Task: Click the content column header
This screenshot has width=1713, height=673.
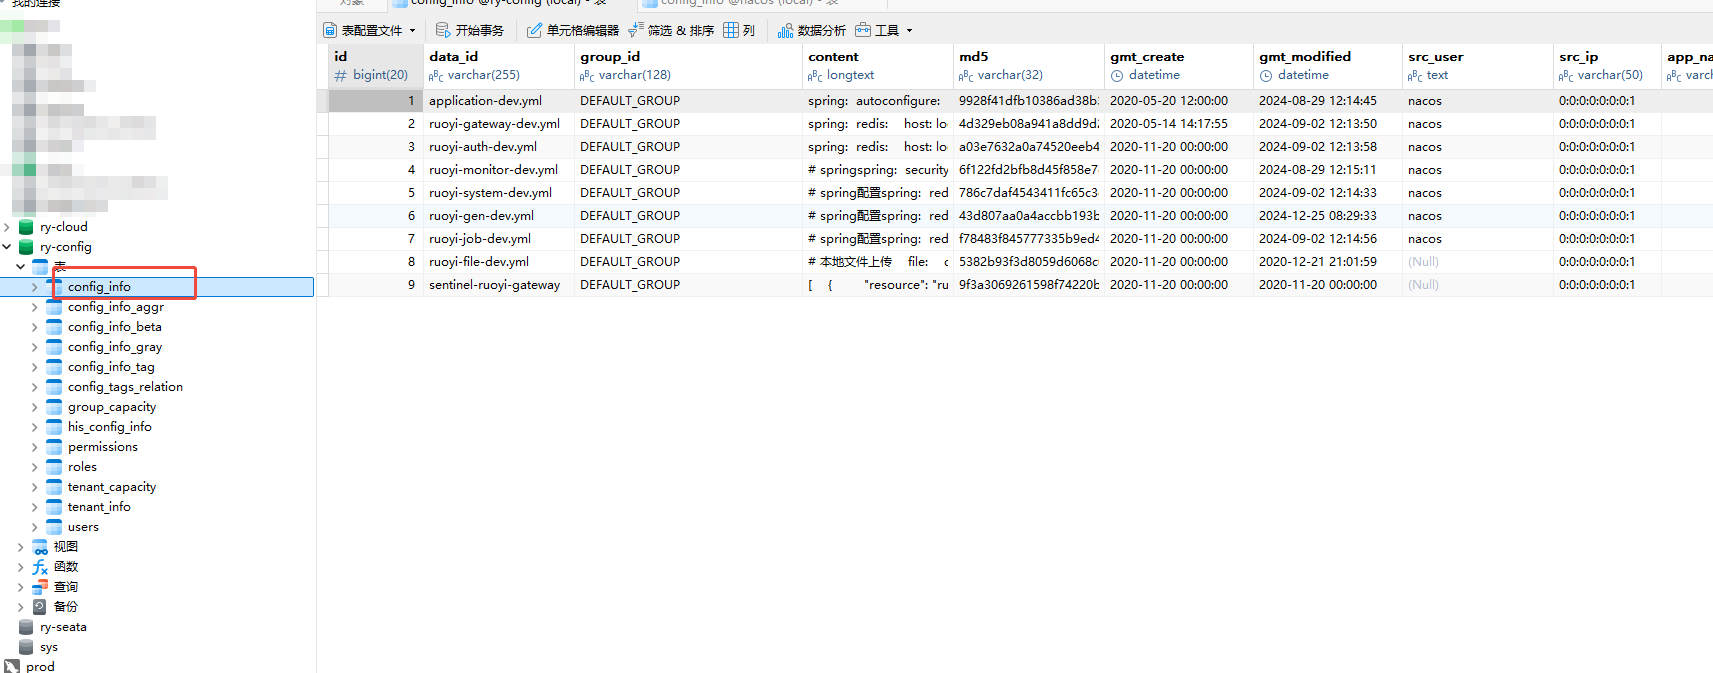Action: tap(877, 66)
